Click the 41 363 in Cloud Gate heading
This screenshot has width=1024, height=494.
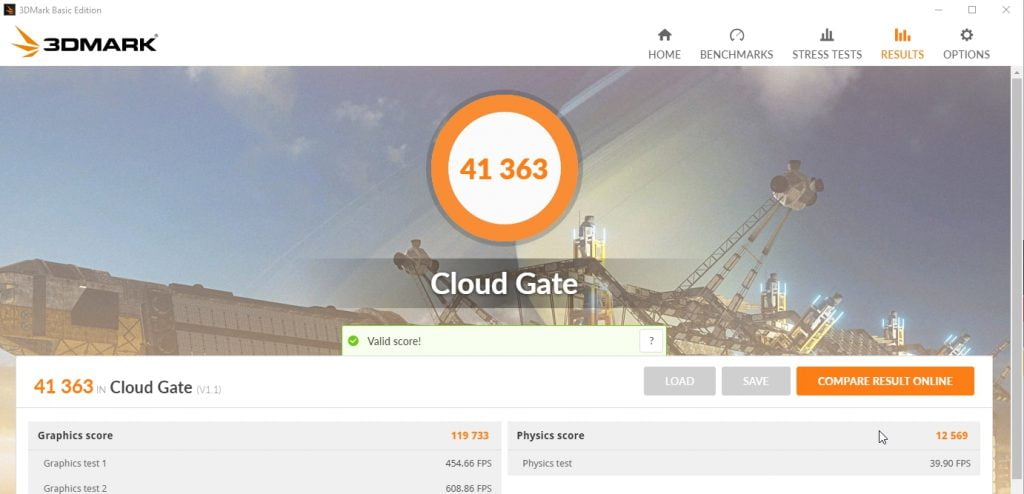tap(127, 387)
